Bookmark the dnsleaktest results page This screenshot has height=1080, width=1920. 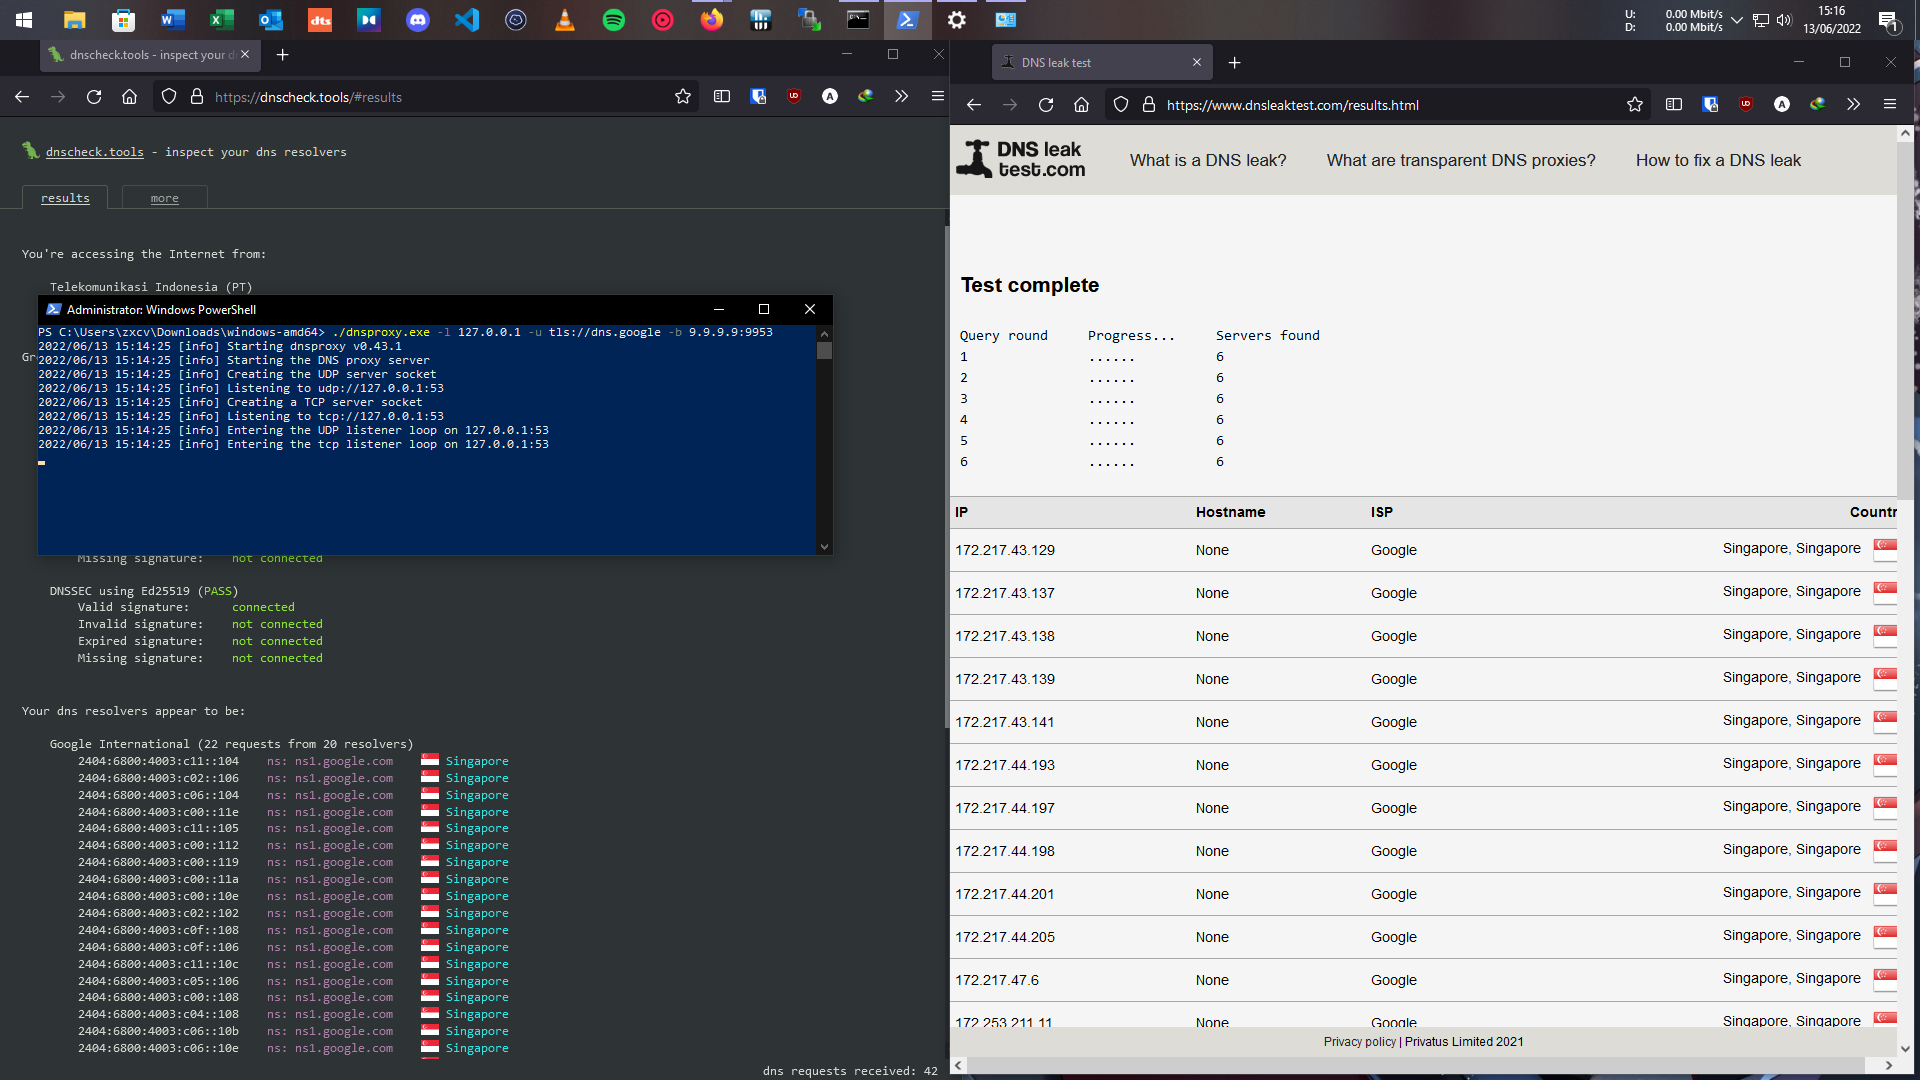1635,105
